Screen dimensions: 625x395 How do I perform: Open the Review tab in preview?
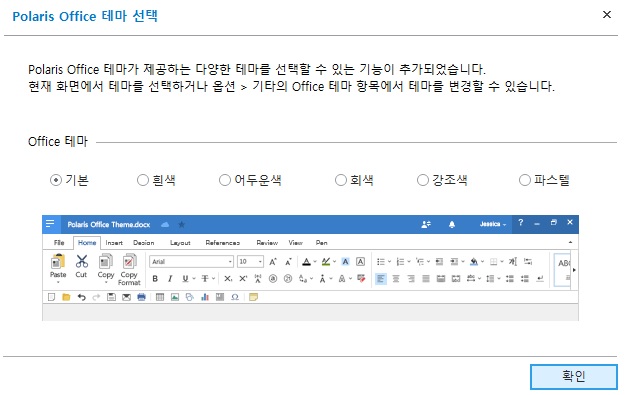(267, 243)
